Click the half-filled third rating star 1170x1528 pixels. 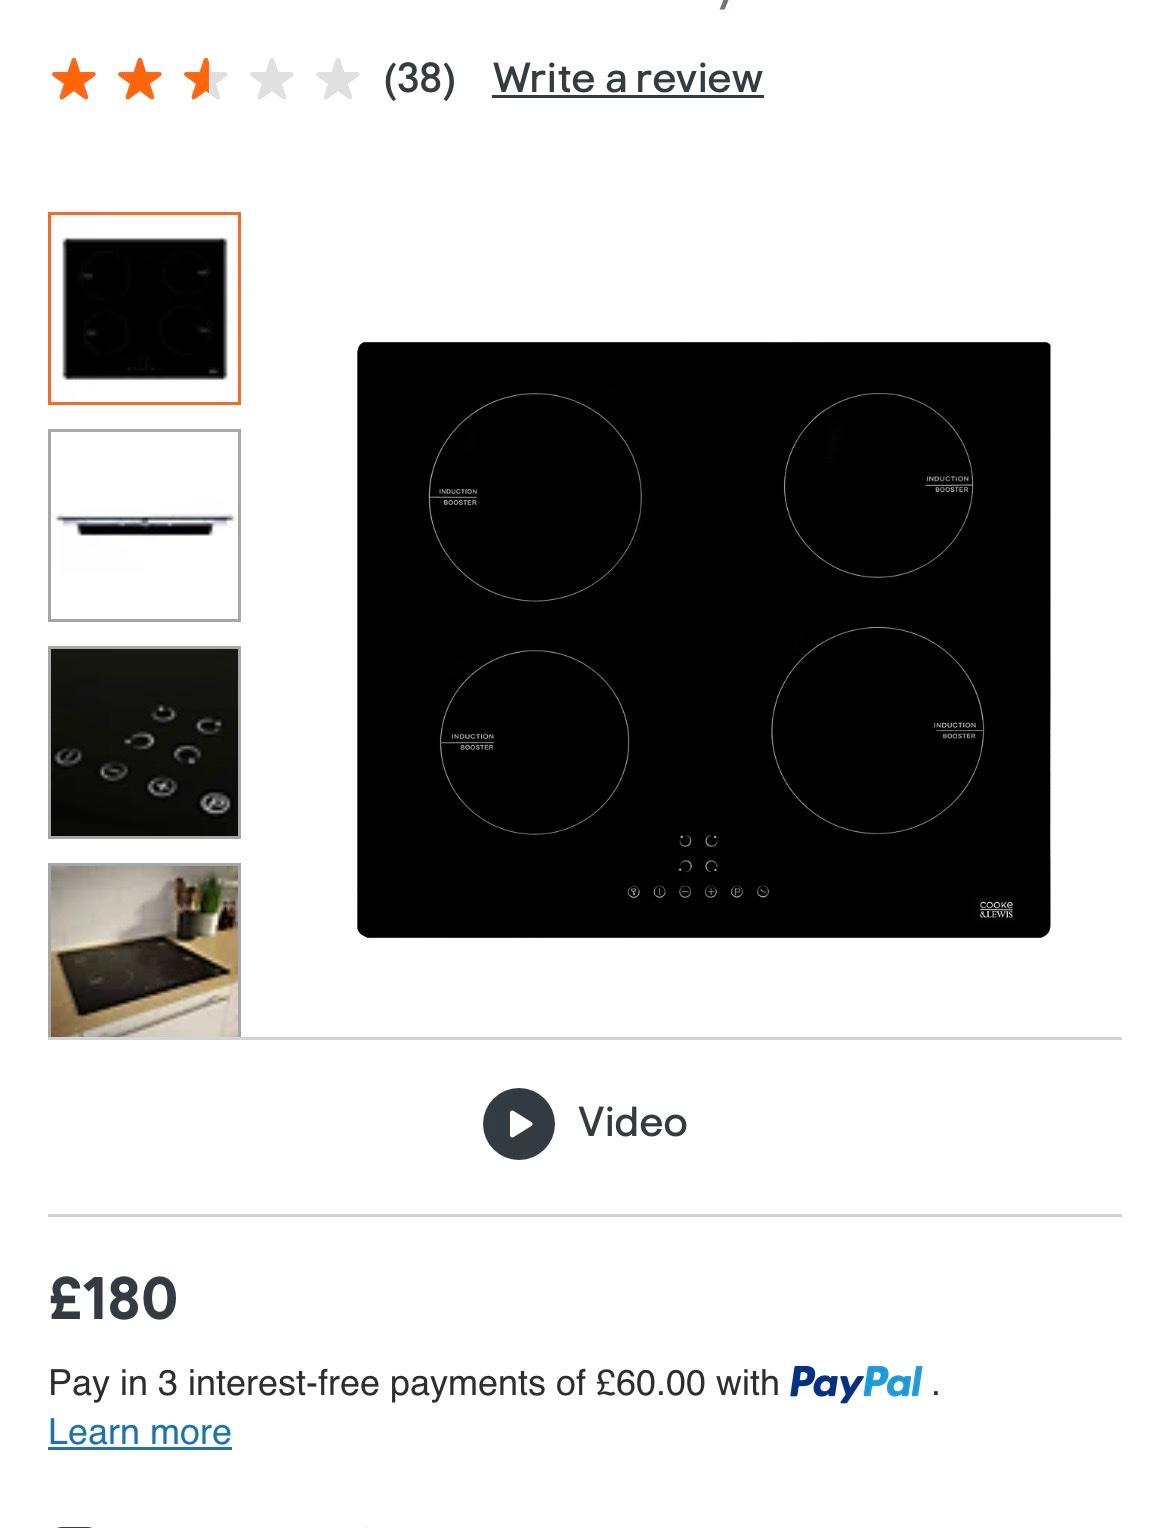pos(205,79)
